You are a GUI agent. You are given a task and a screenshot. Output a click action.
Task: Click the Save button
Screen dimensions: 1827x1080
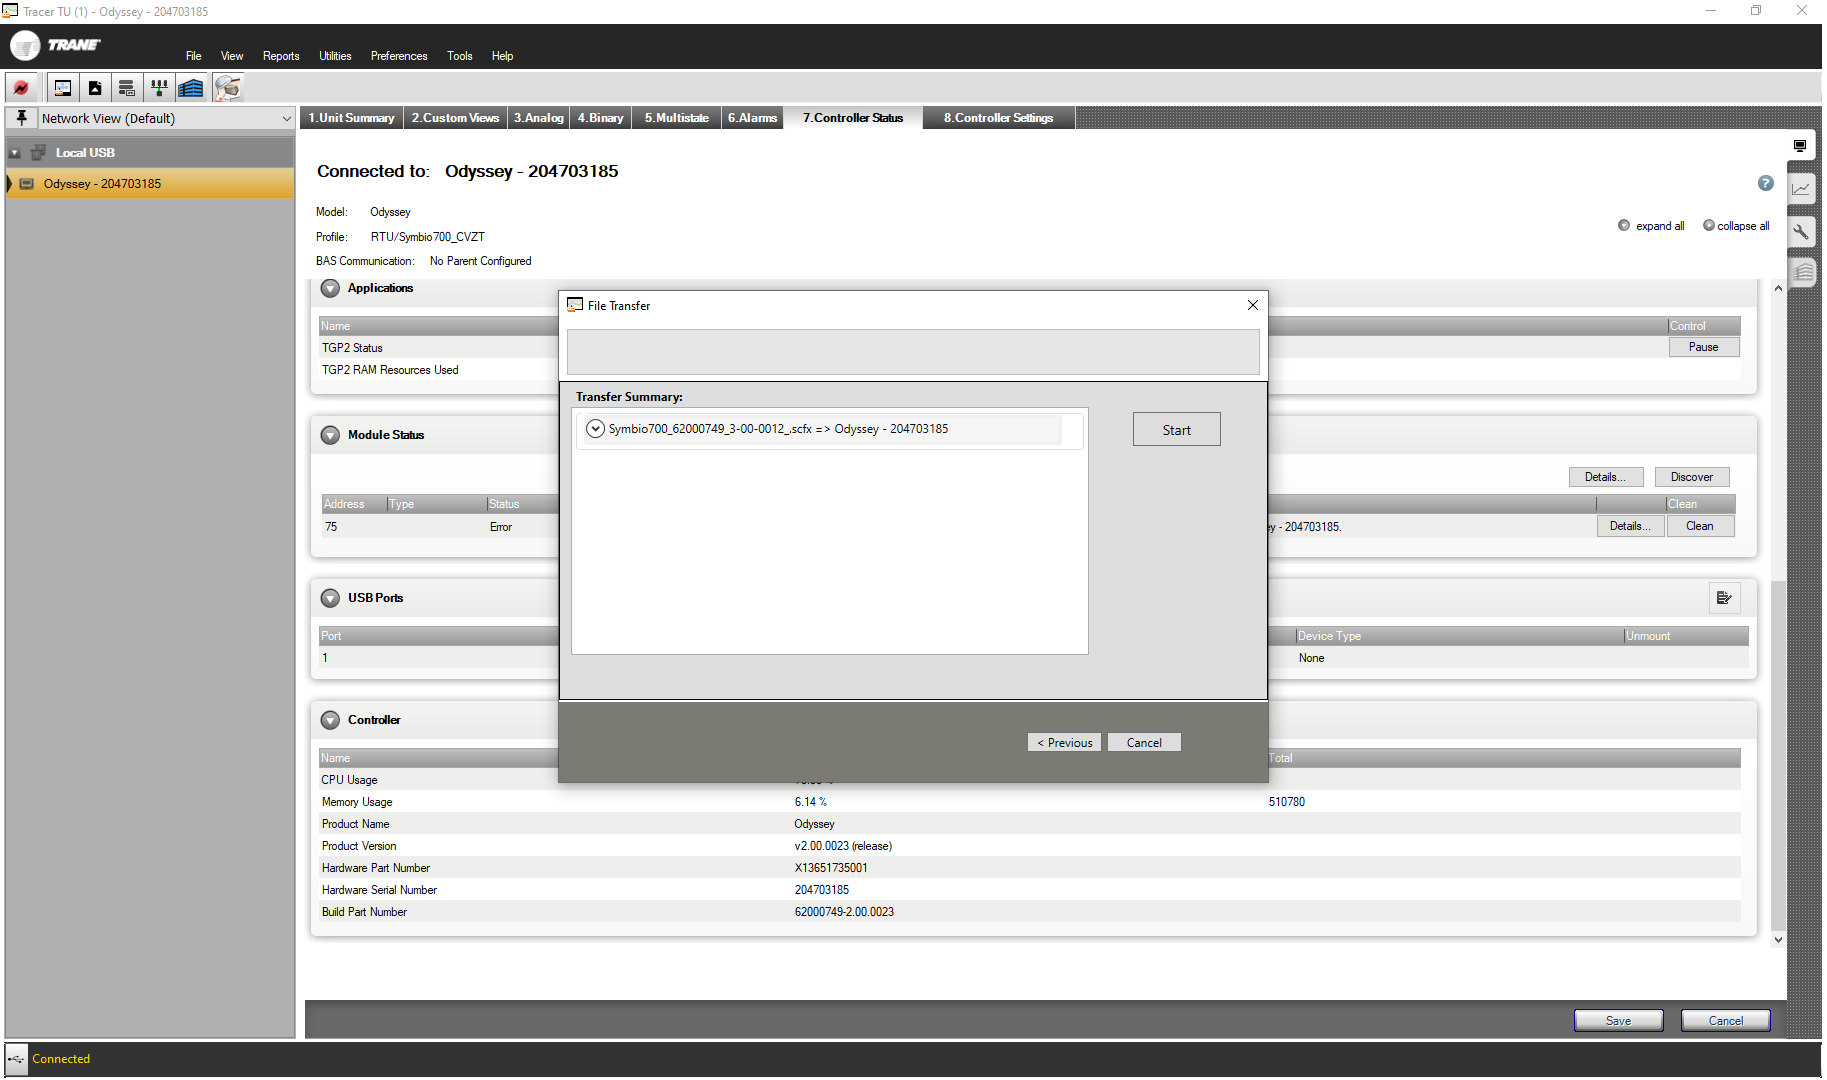pos(1618,1021)
